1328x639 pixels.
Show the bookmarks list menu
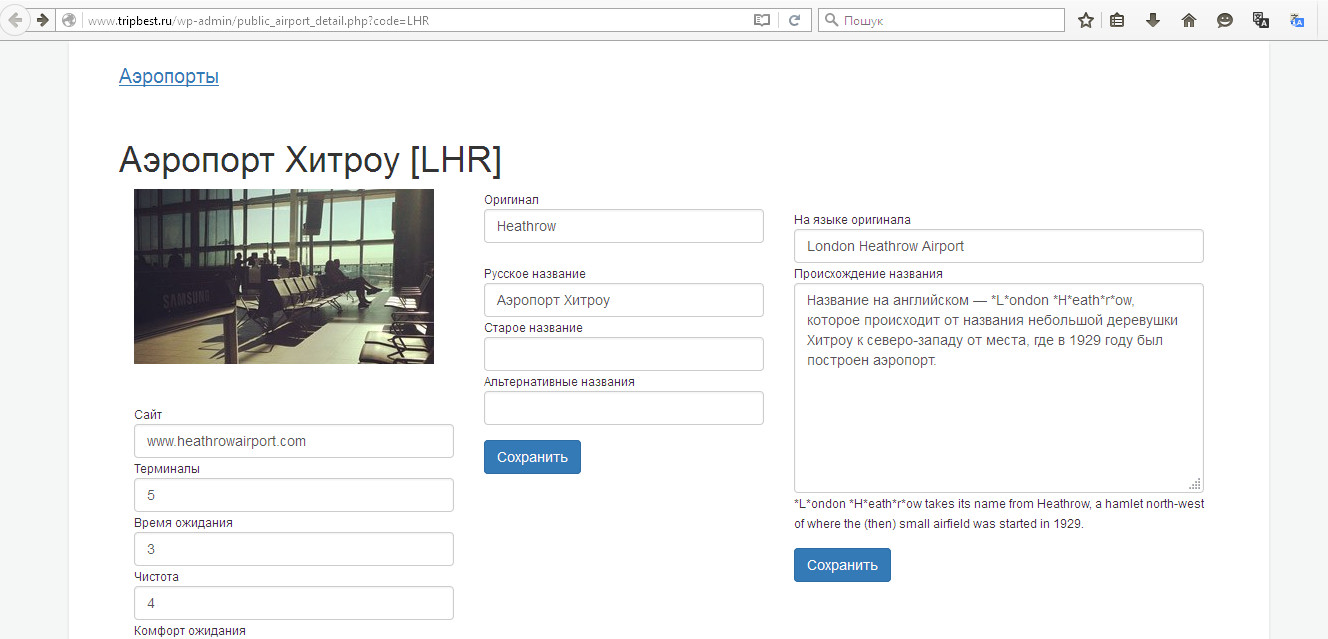(x=1118, y=20)
